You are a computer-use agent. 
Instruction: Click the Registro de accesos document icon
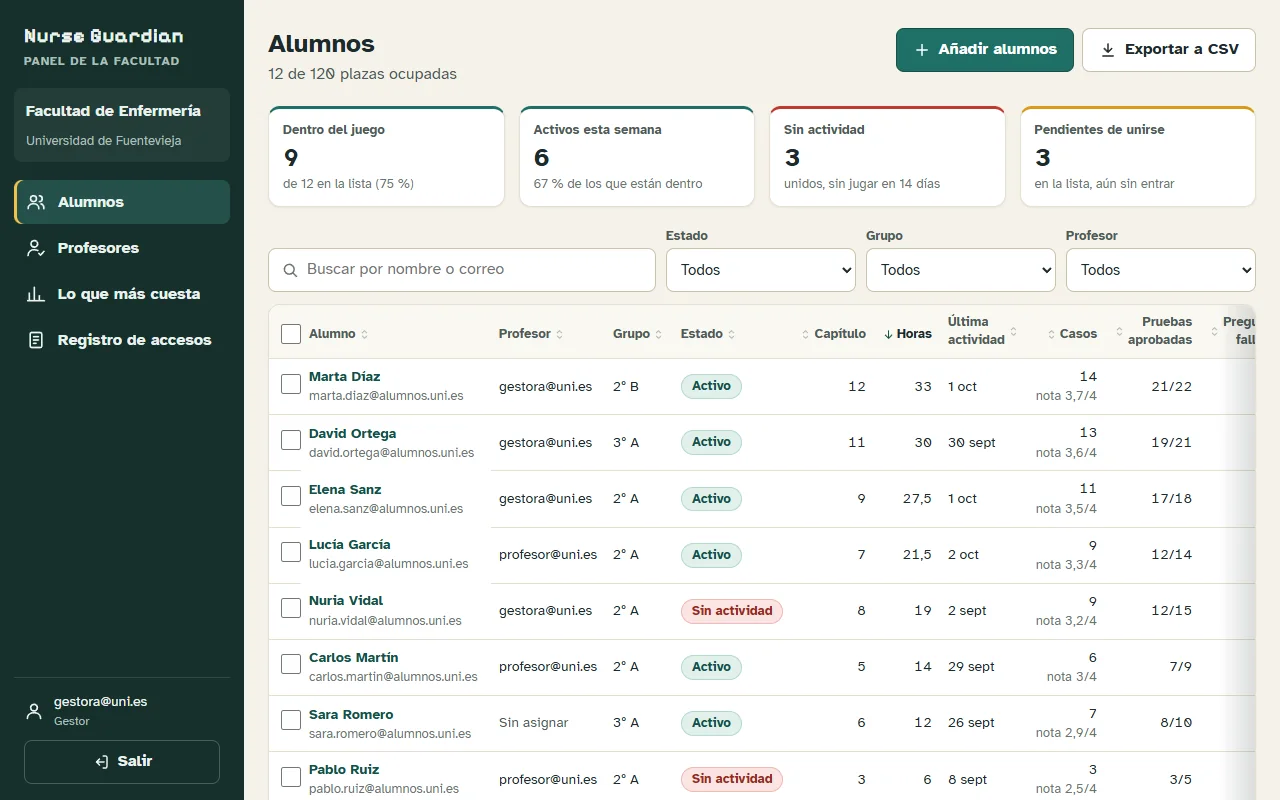(x=36, y=340)
